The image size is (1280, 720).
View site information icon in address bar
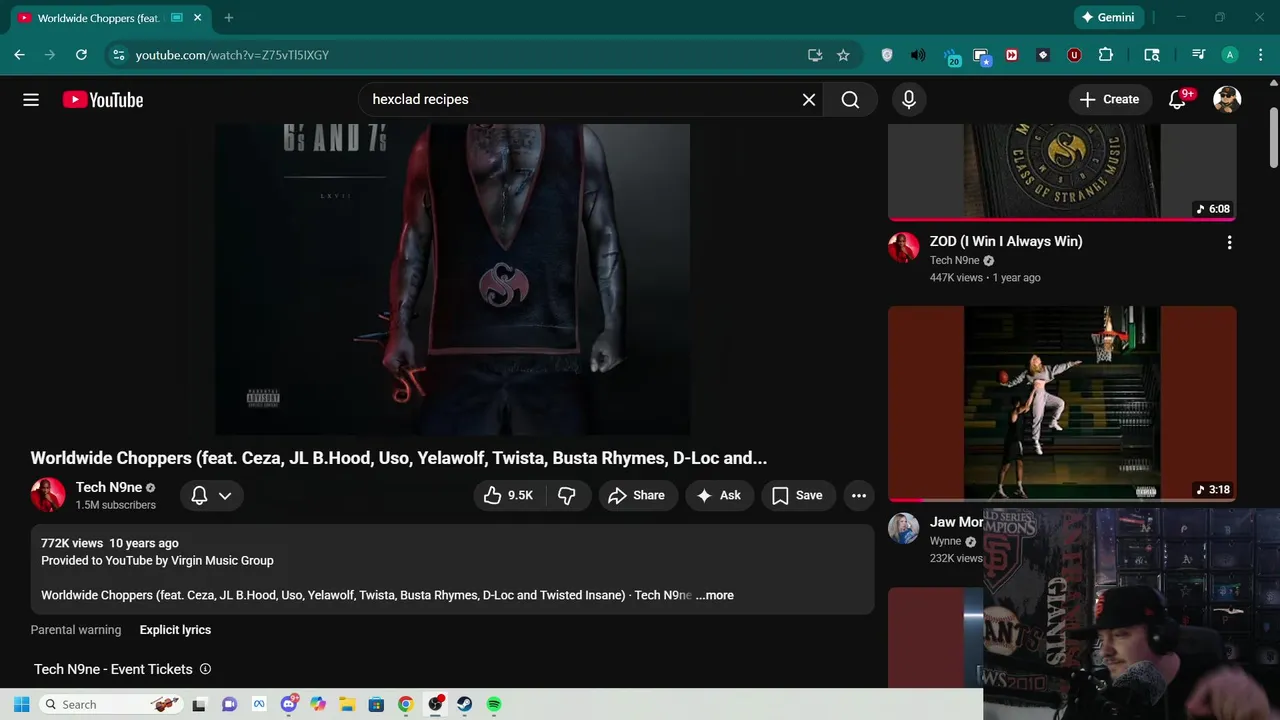coord(118,55)
